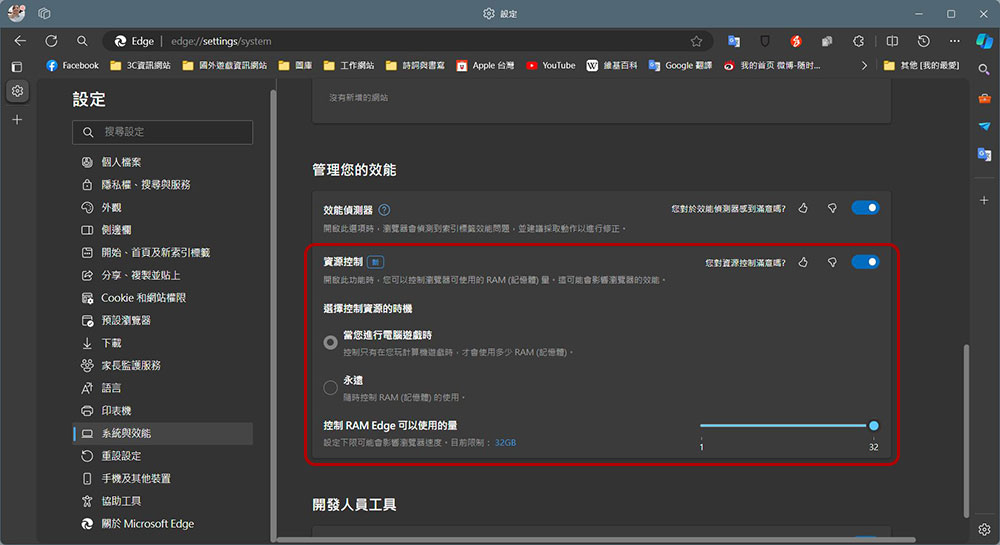Add this page to favorites with the star icon

tap(696, 41)
